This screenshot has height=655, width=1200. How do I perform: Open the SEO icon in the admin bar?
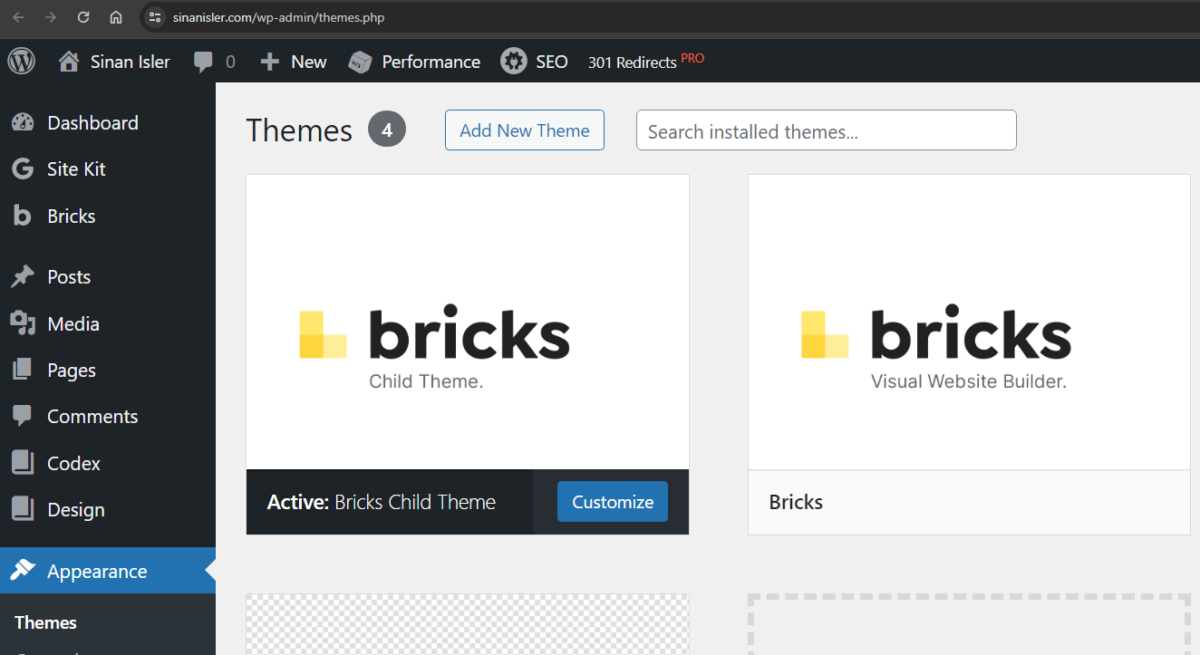pos(513,61)
